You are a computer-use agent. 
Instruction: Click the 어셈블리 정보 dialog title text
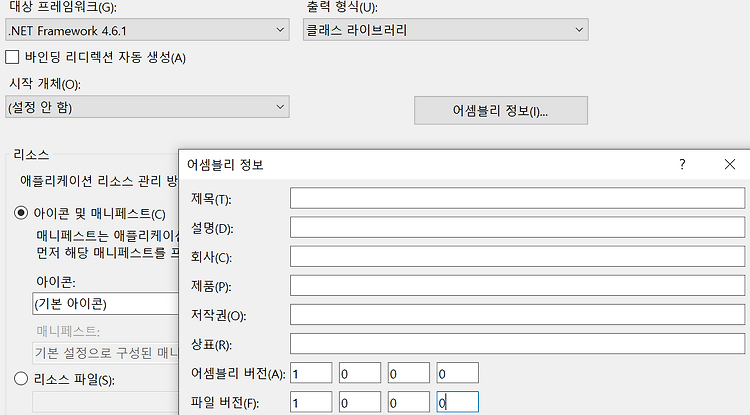225,165
